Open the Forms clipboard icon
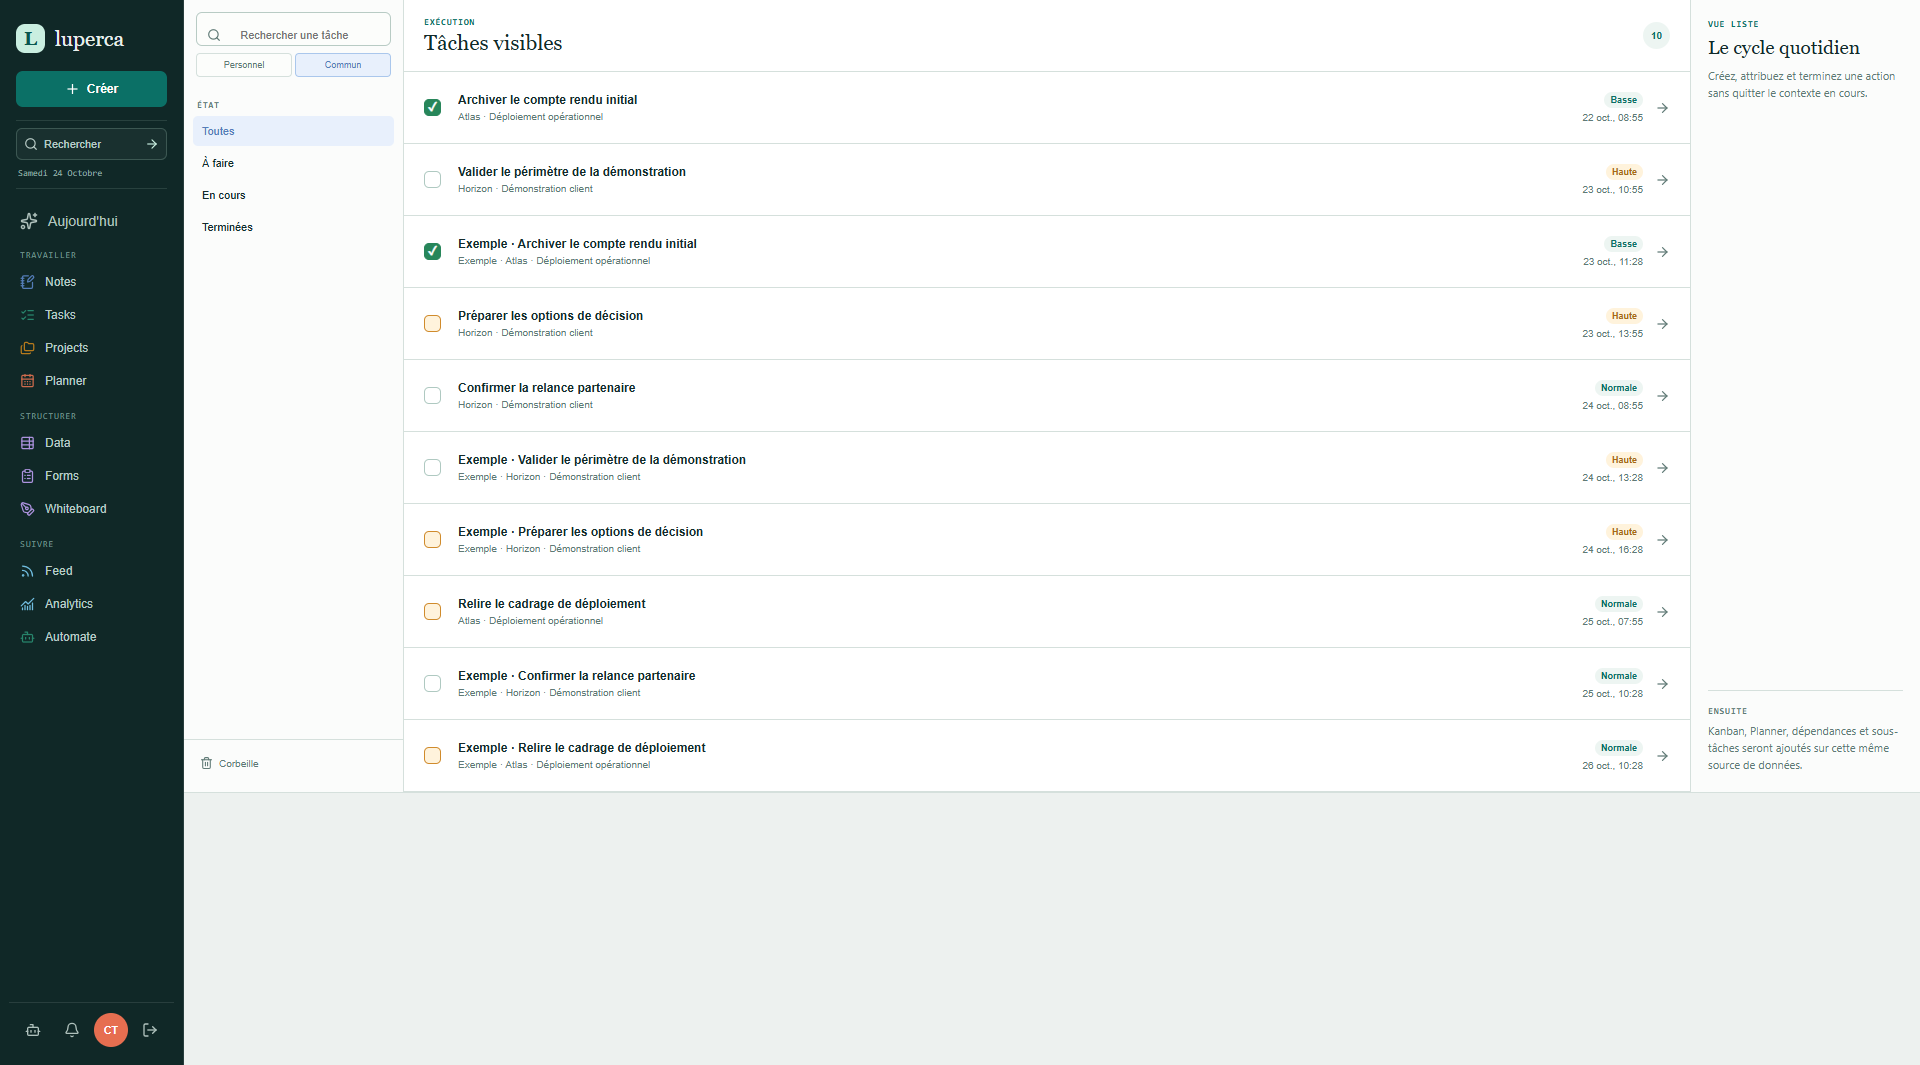Viewport: 1920px width, 1065px height. 28,476
